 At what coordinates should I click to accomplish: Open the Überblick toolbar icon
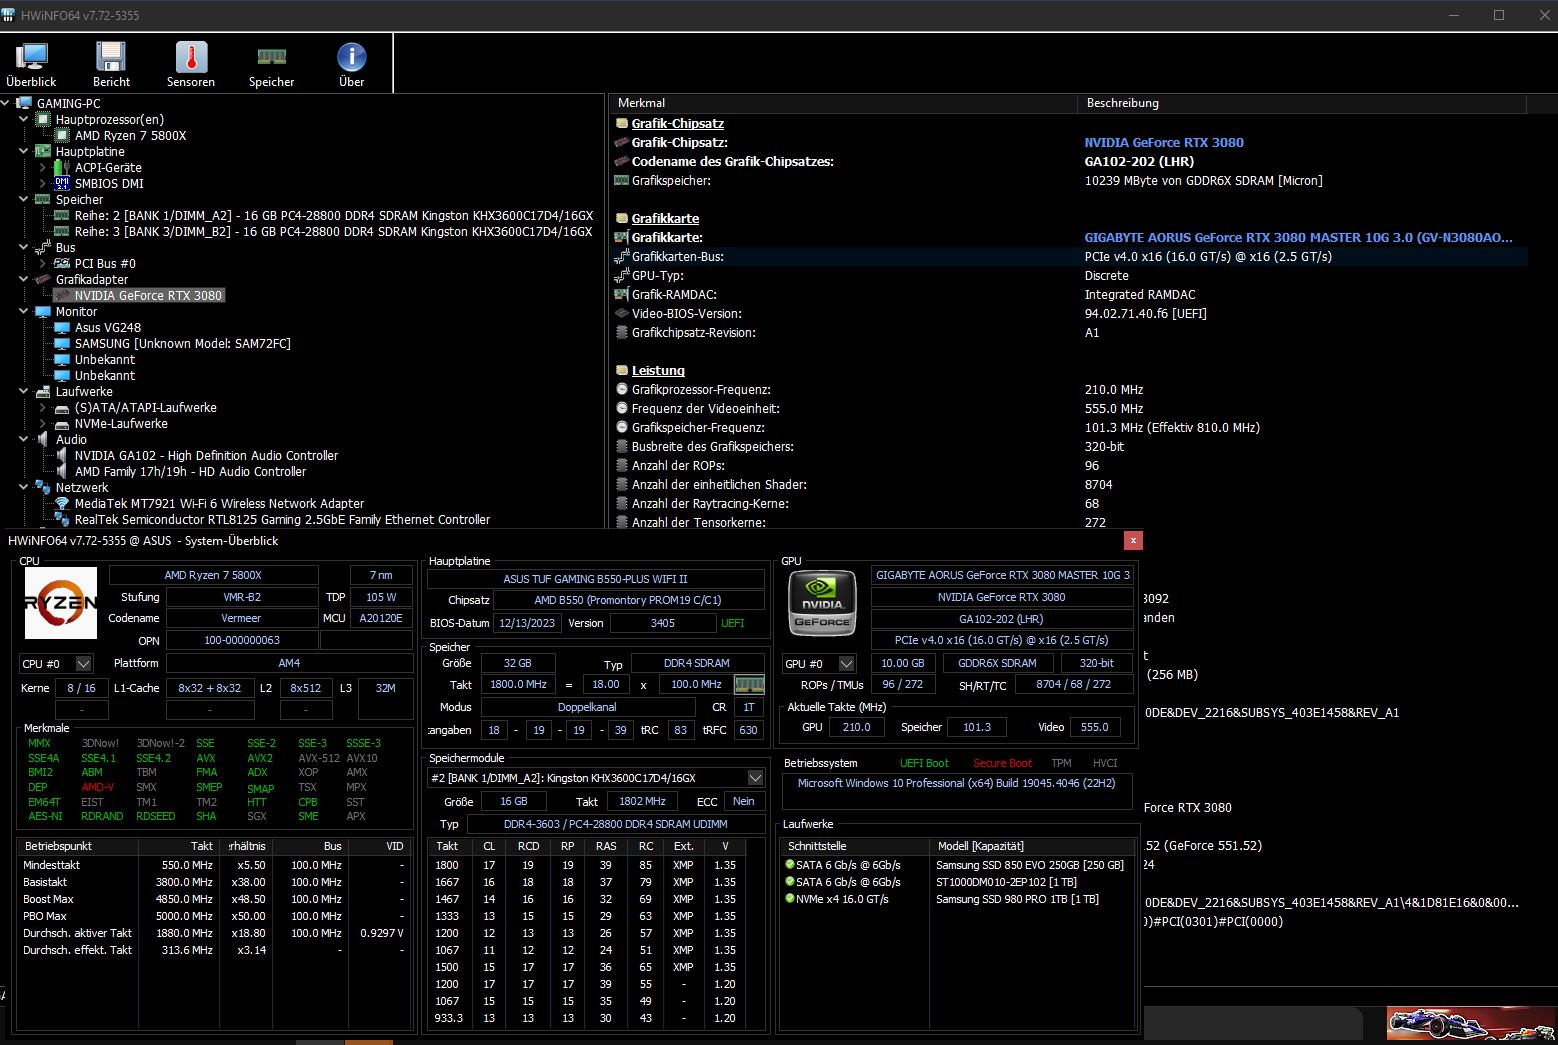tap(31, 57)
